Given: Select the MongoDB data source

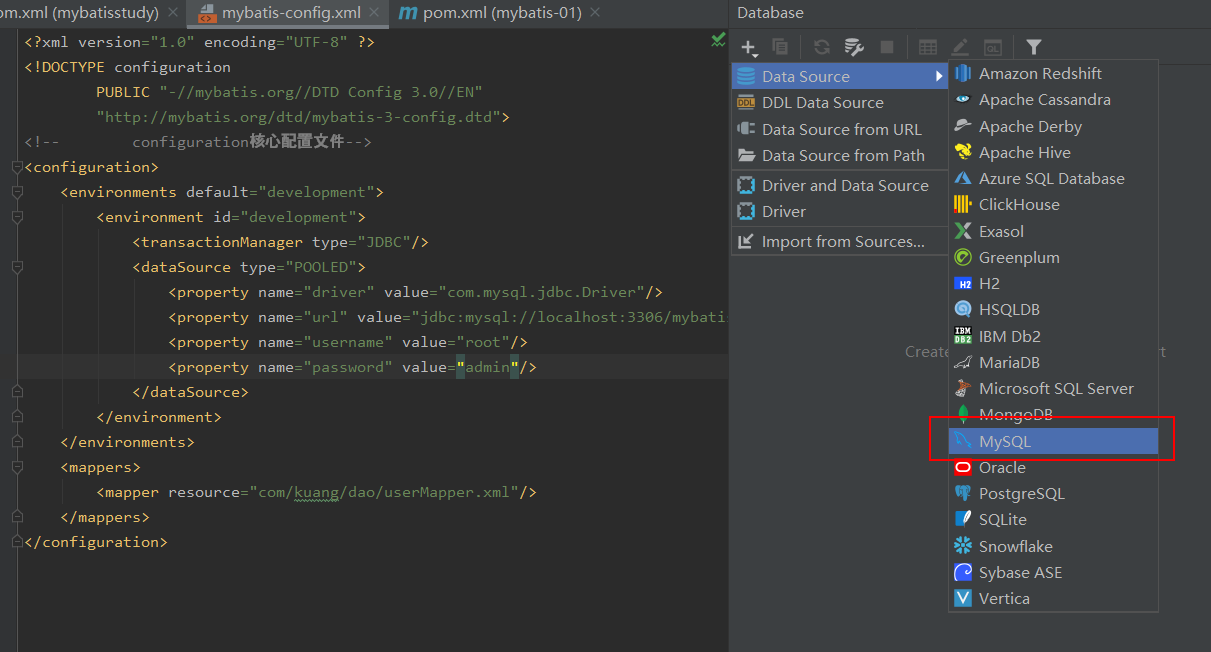Looking at the screenshot, I should click(x=1053, y=414).
